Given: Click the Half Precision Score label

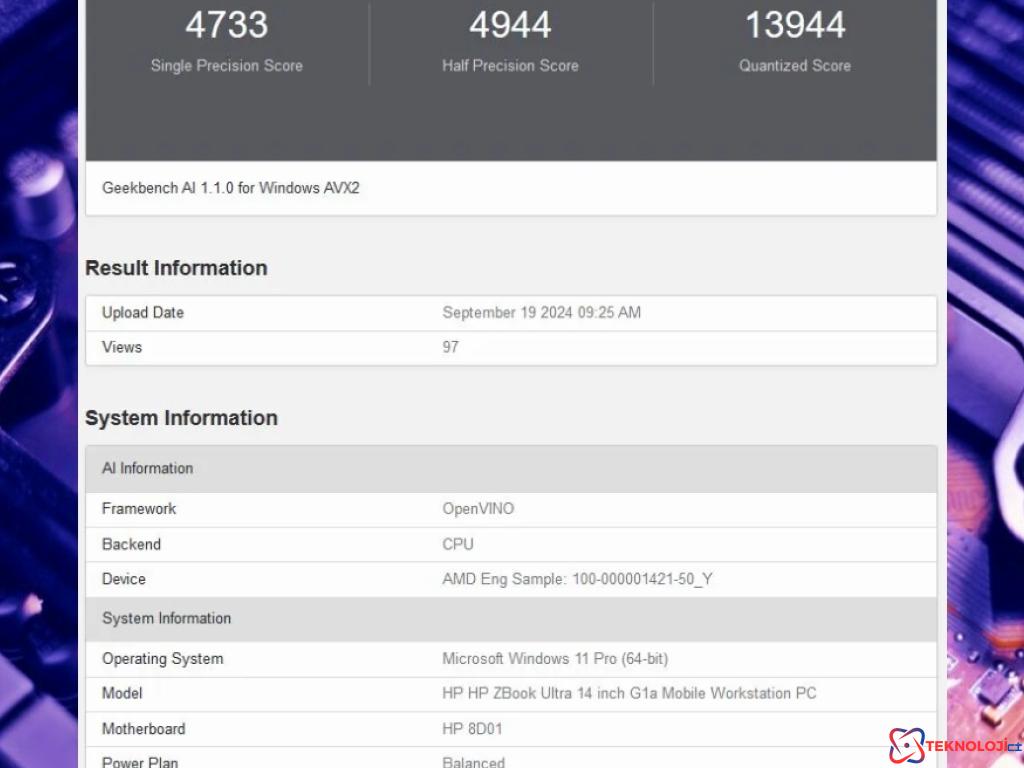Looking at the screenshot, I should pos(510,66).
